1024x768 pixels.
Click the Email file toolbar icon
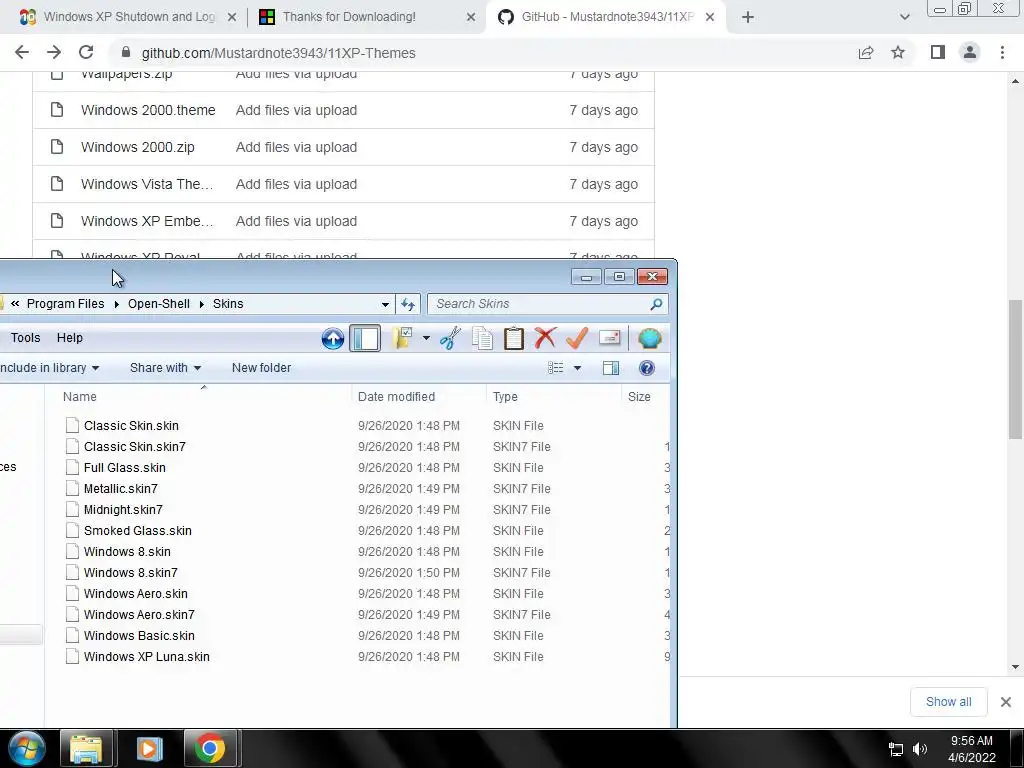click(609, 338)
